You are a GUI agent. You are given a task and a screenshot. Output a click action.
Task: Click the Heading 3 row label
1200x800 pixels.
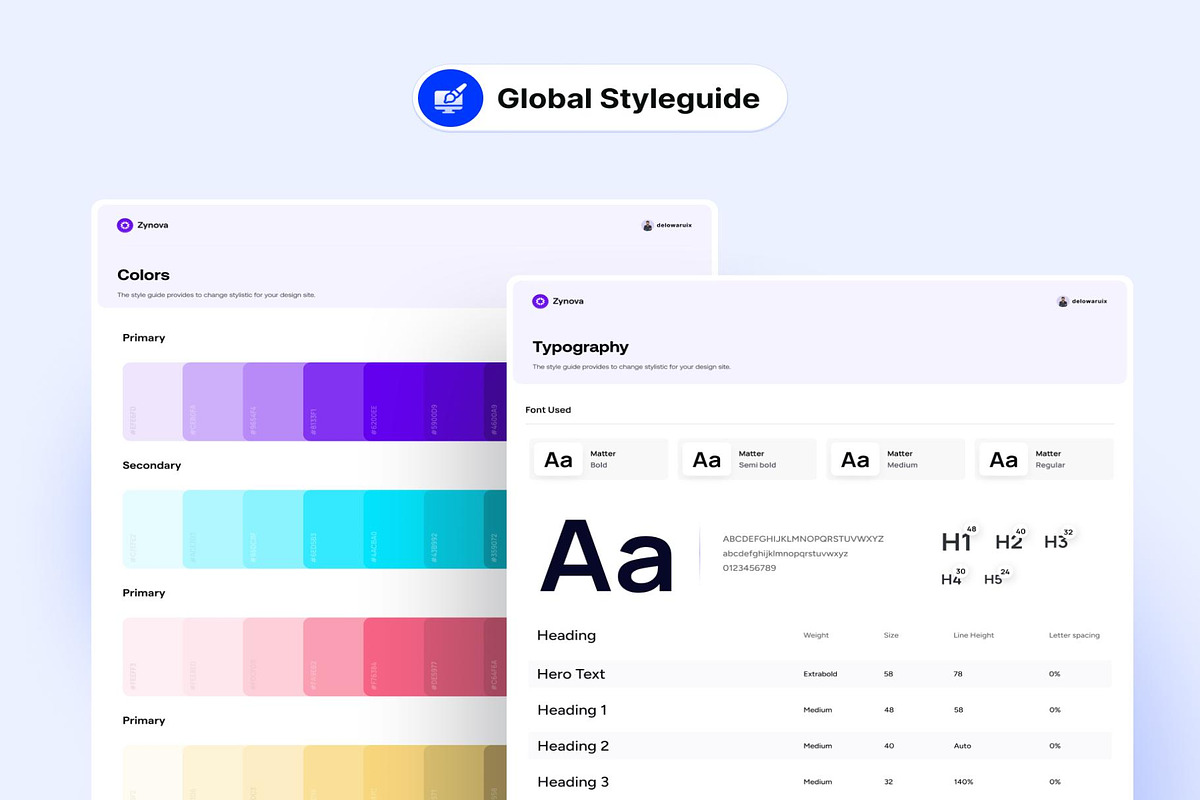point(573,782)
